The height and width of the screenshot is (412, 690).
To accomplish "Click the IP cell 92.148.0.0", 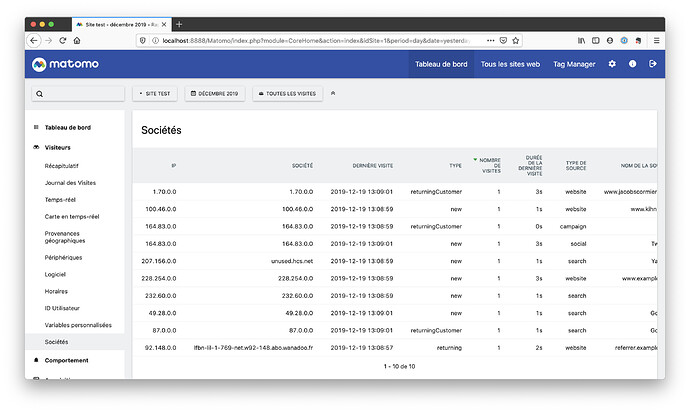I will tap(161, 348).
